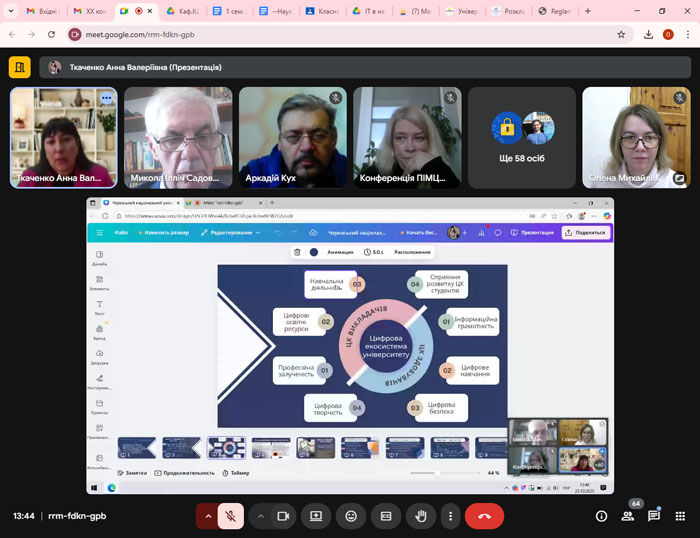Show the participants list
The image size is (700, 538).
point(628,516)
